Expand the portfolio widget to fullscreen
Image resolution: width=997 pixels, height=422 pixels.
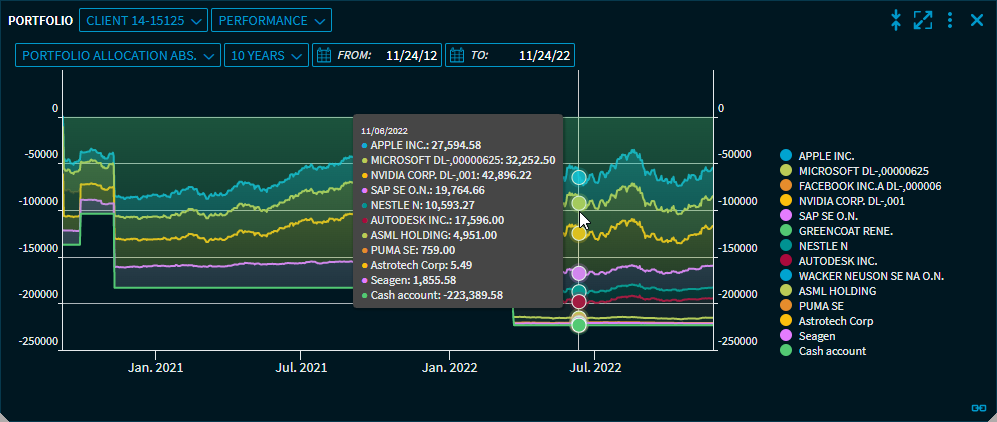click(x=923, y=20)
